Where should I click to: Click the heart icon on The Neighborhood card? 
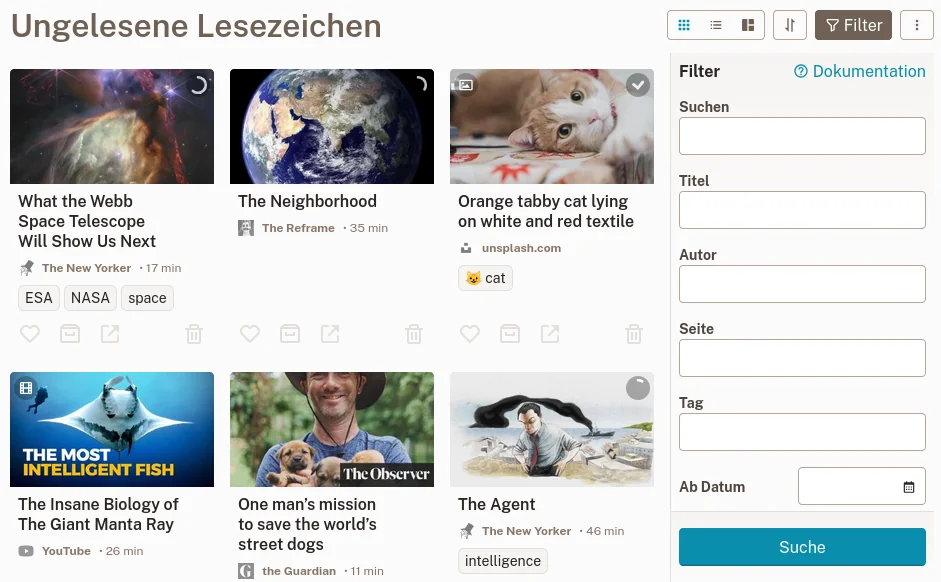coord(250,334)
